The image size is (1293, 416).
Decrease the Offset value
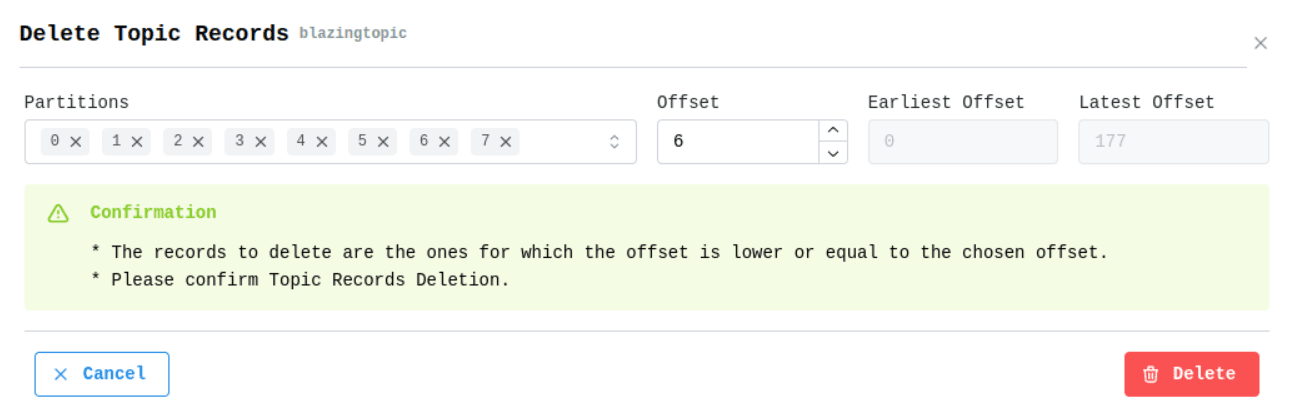click(833, 153)
